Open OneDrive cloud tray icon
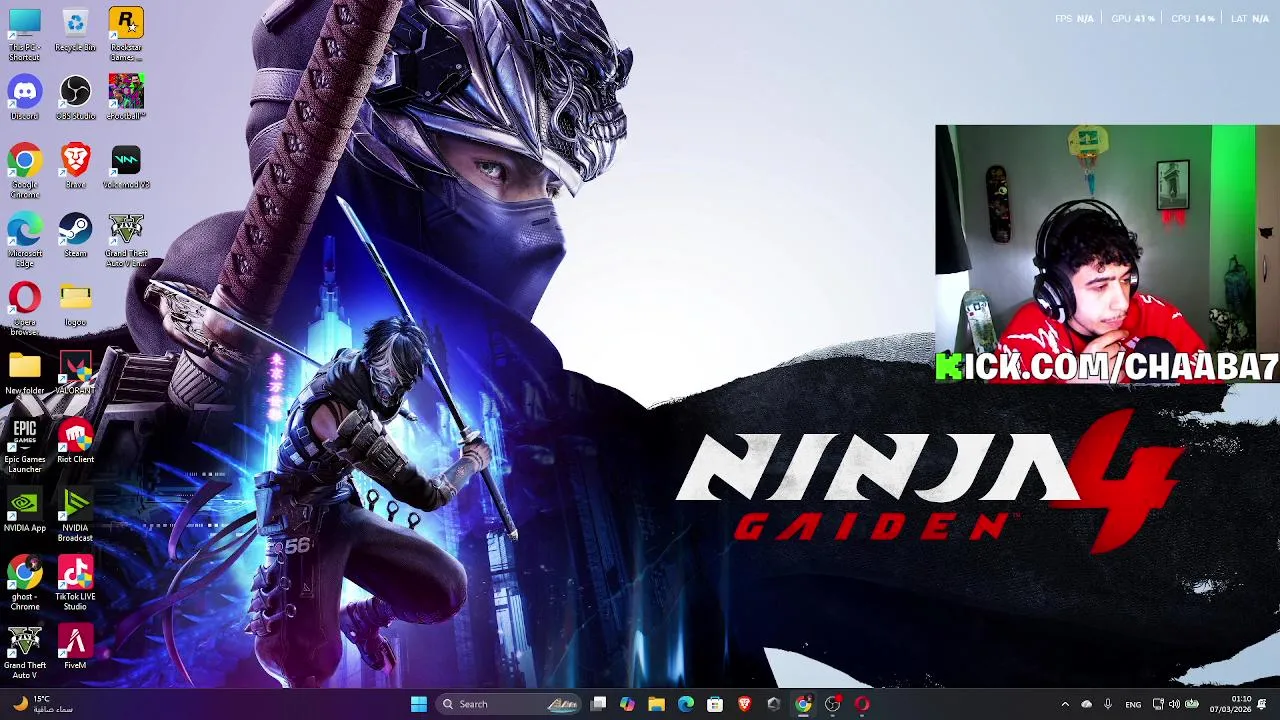Image resolution: width=1280 pixels, height=720 pixels. tap(1087, 704)
